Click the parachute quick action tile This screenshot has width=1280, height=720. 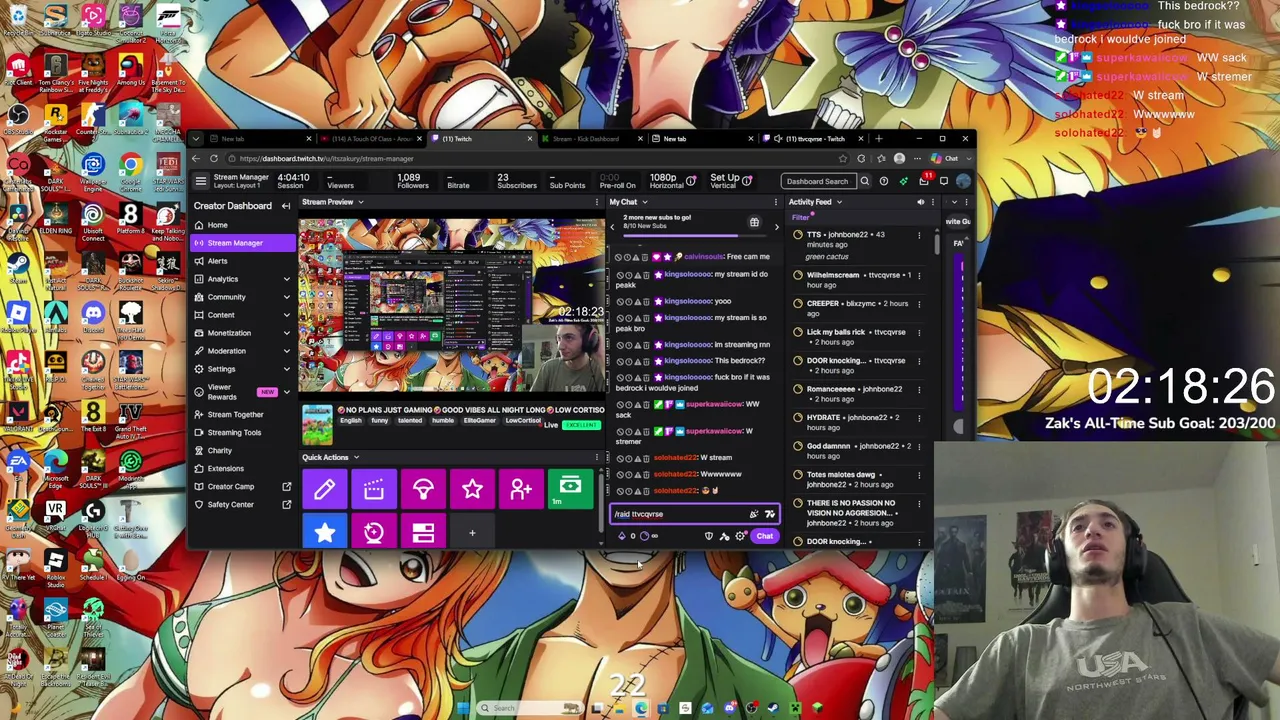click(423, 489)
